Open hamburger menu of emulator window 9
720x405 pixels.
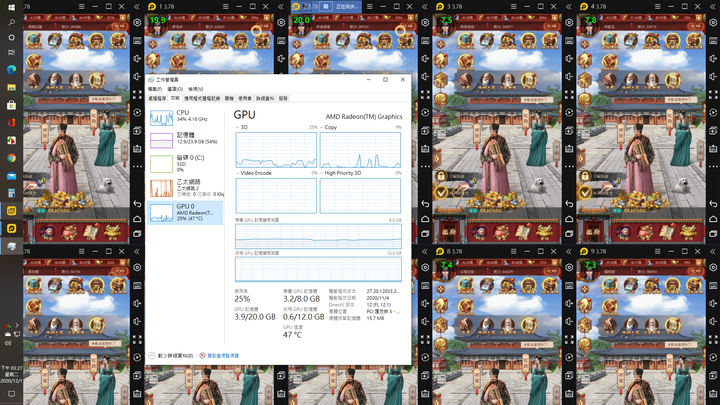click(658, 251)
